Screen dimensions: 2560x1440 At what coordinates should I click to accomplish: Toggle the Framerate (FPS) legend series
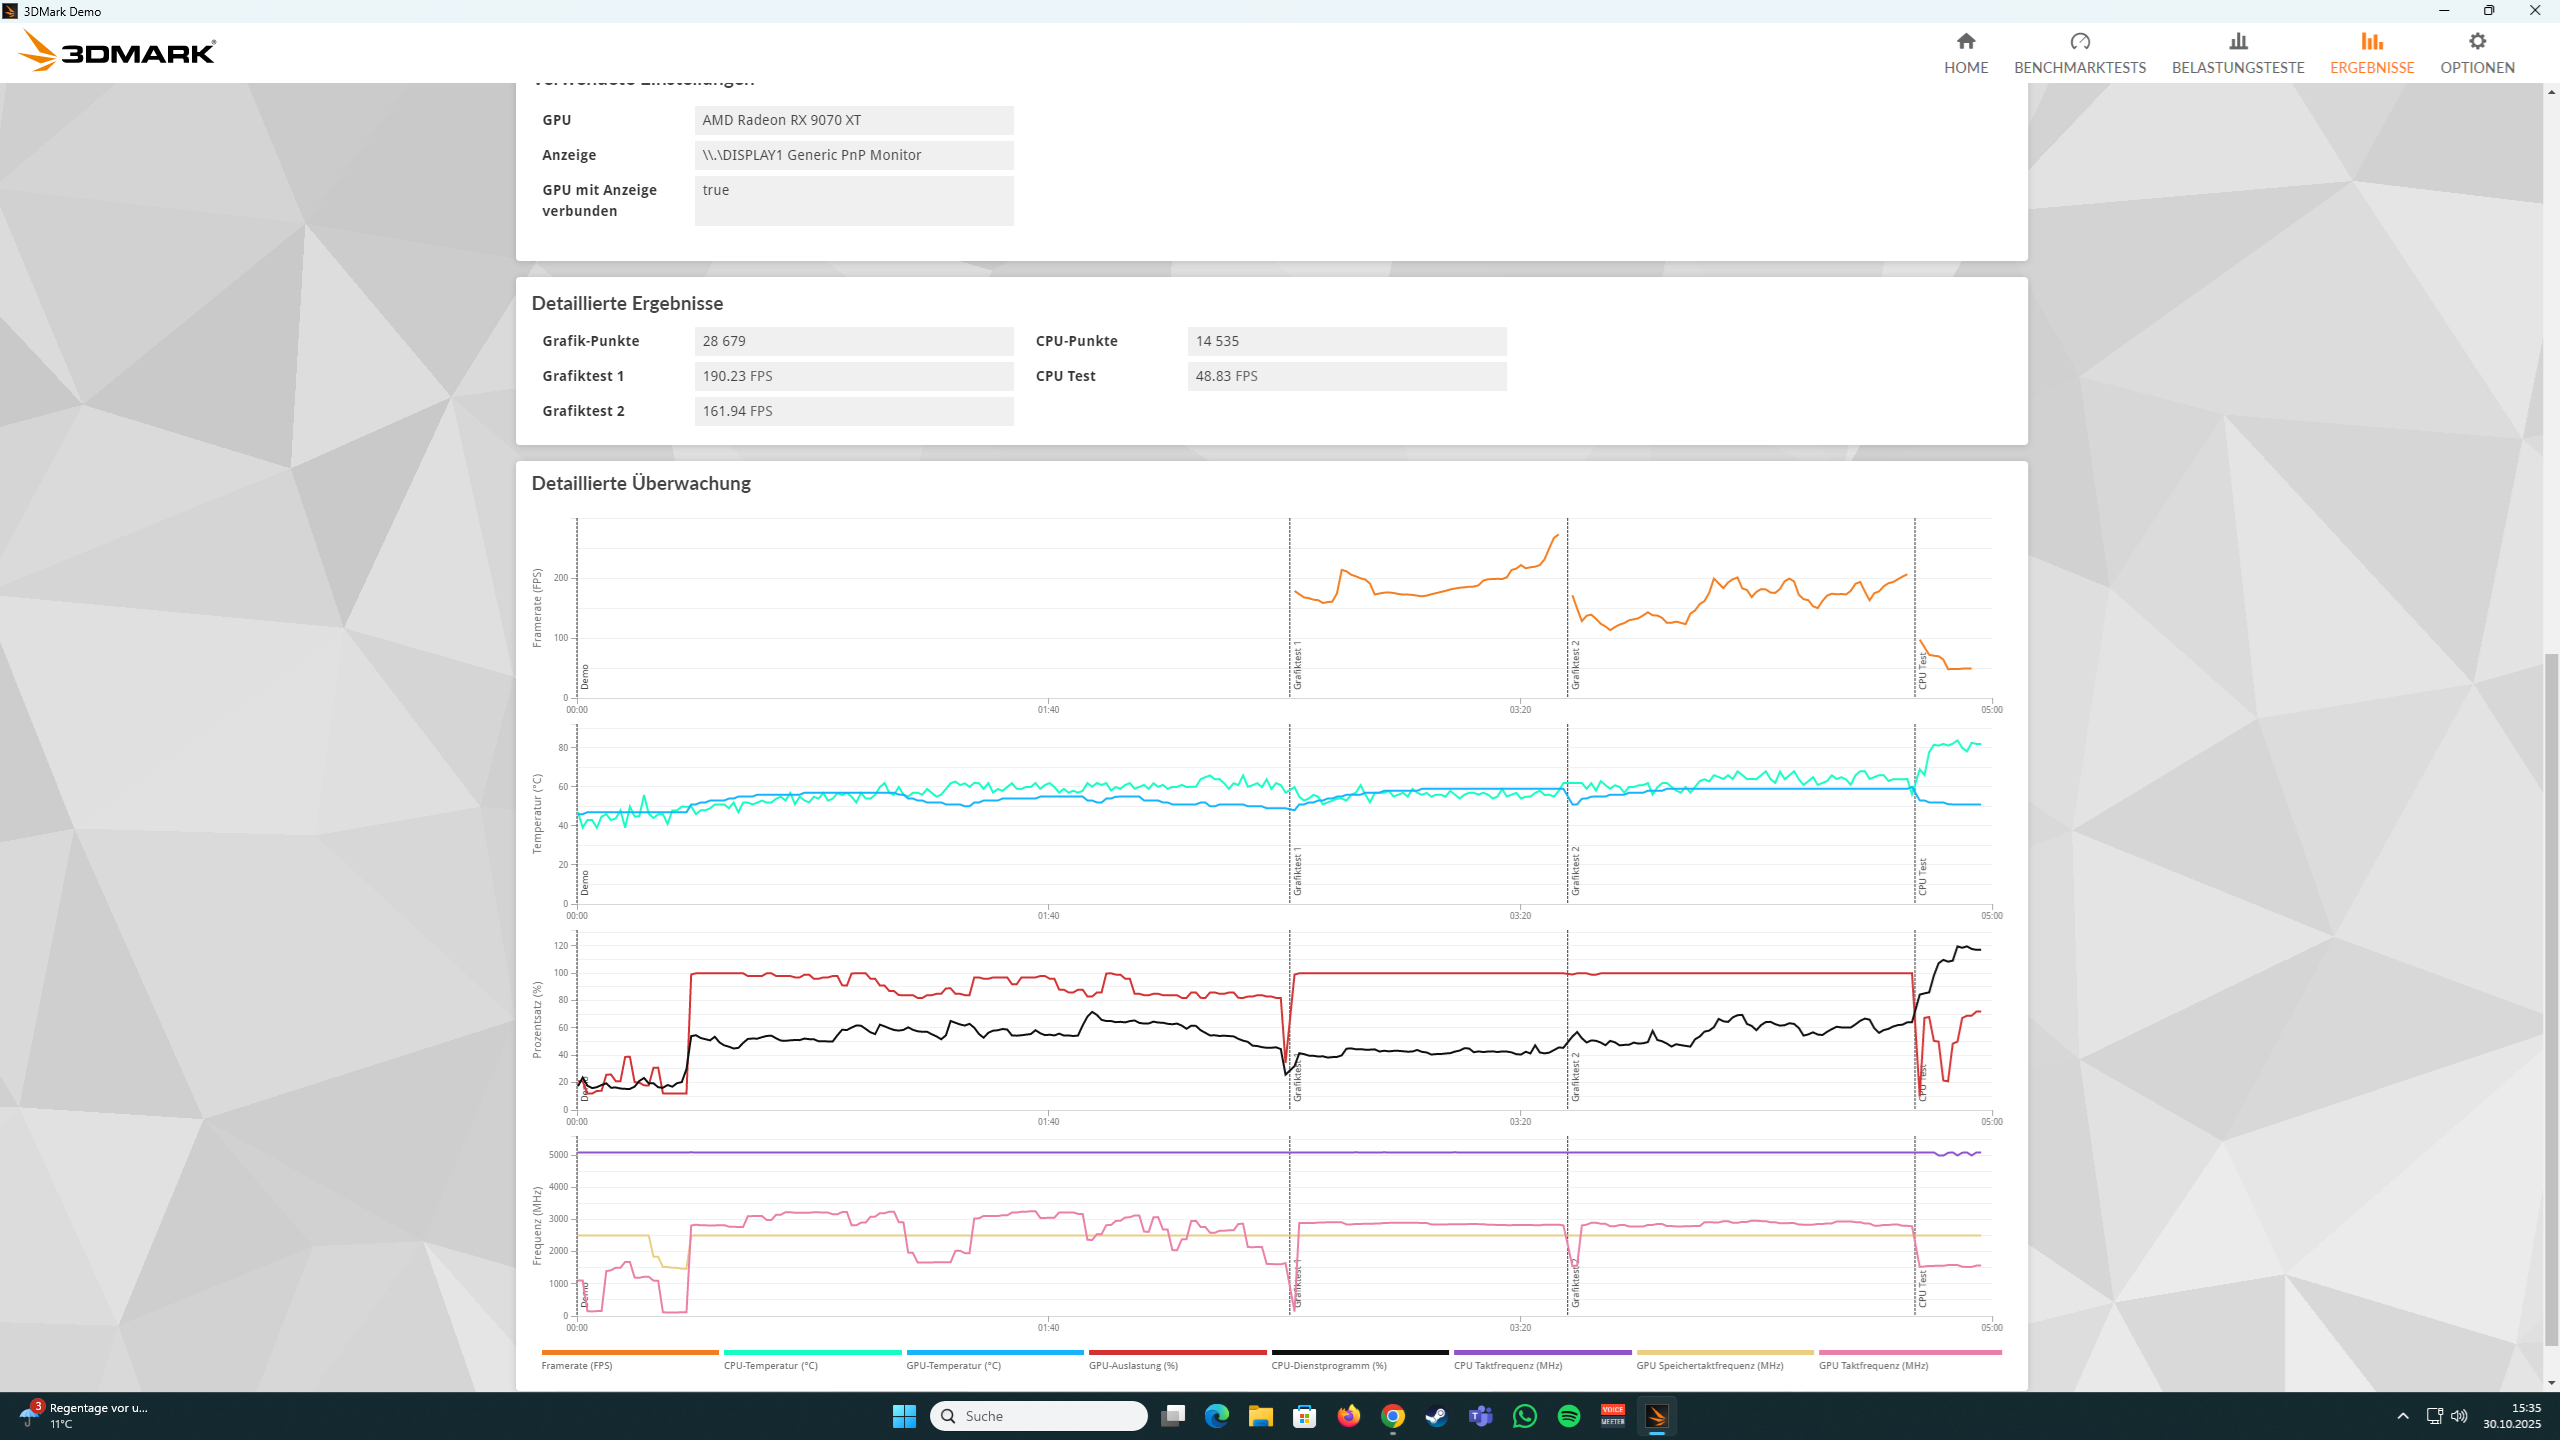[x=577, y=1365]
